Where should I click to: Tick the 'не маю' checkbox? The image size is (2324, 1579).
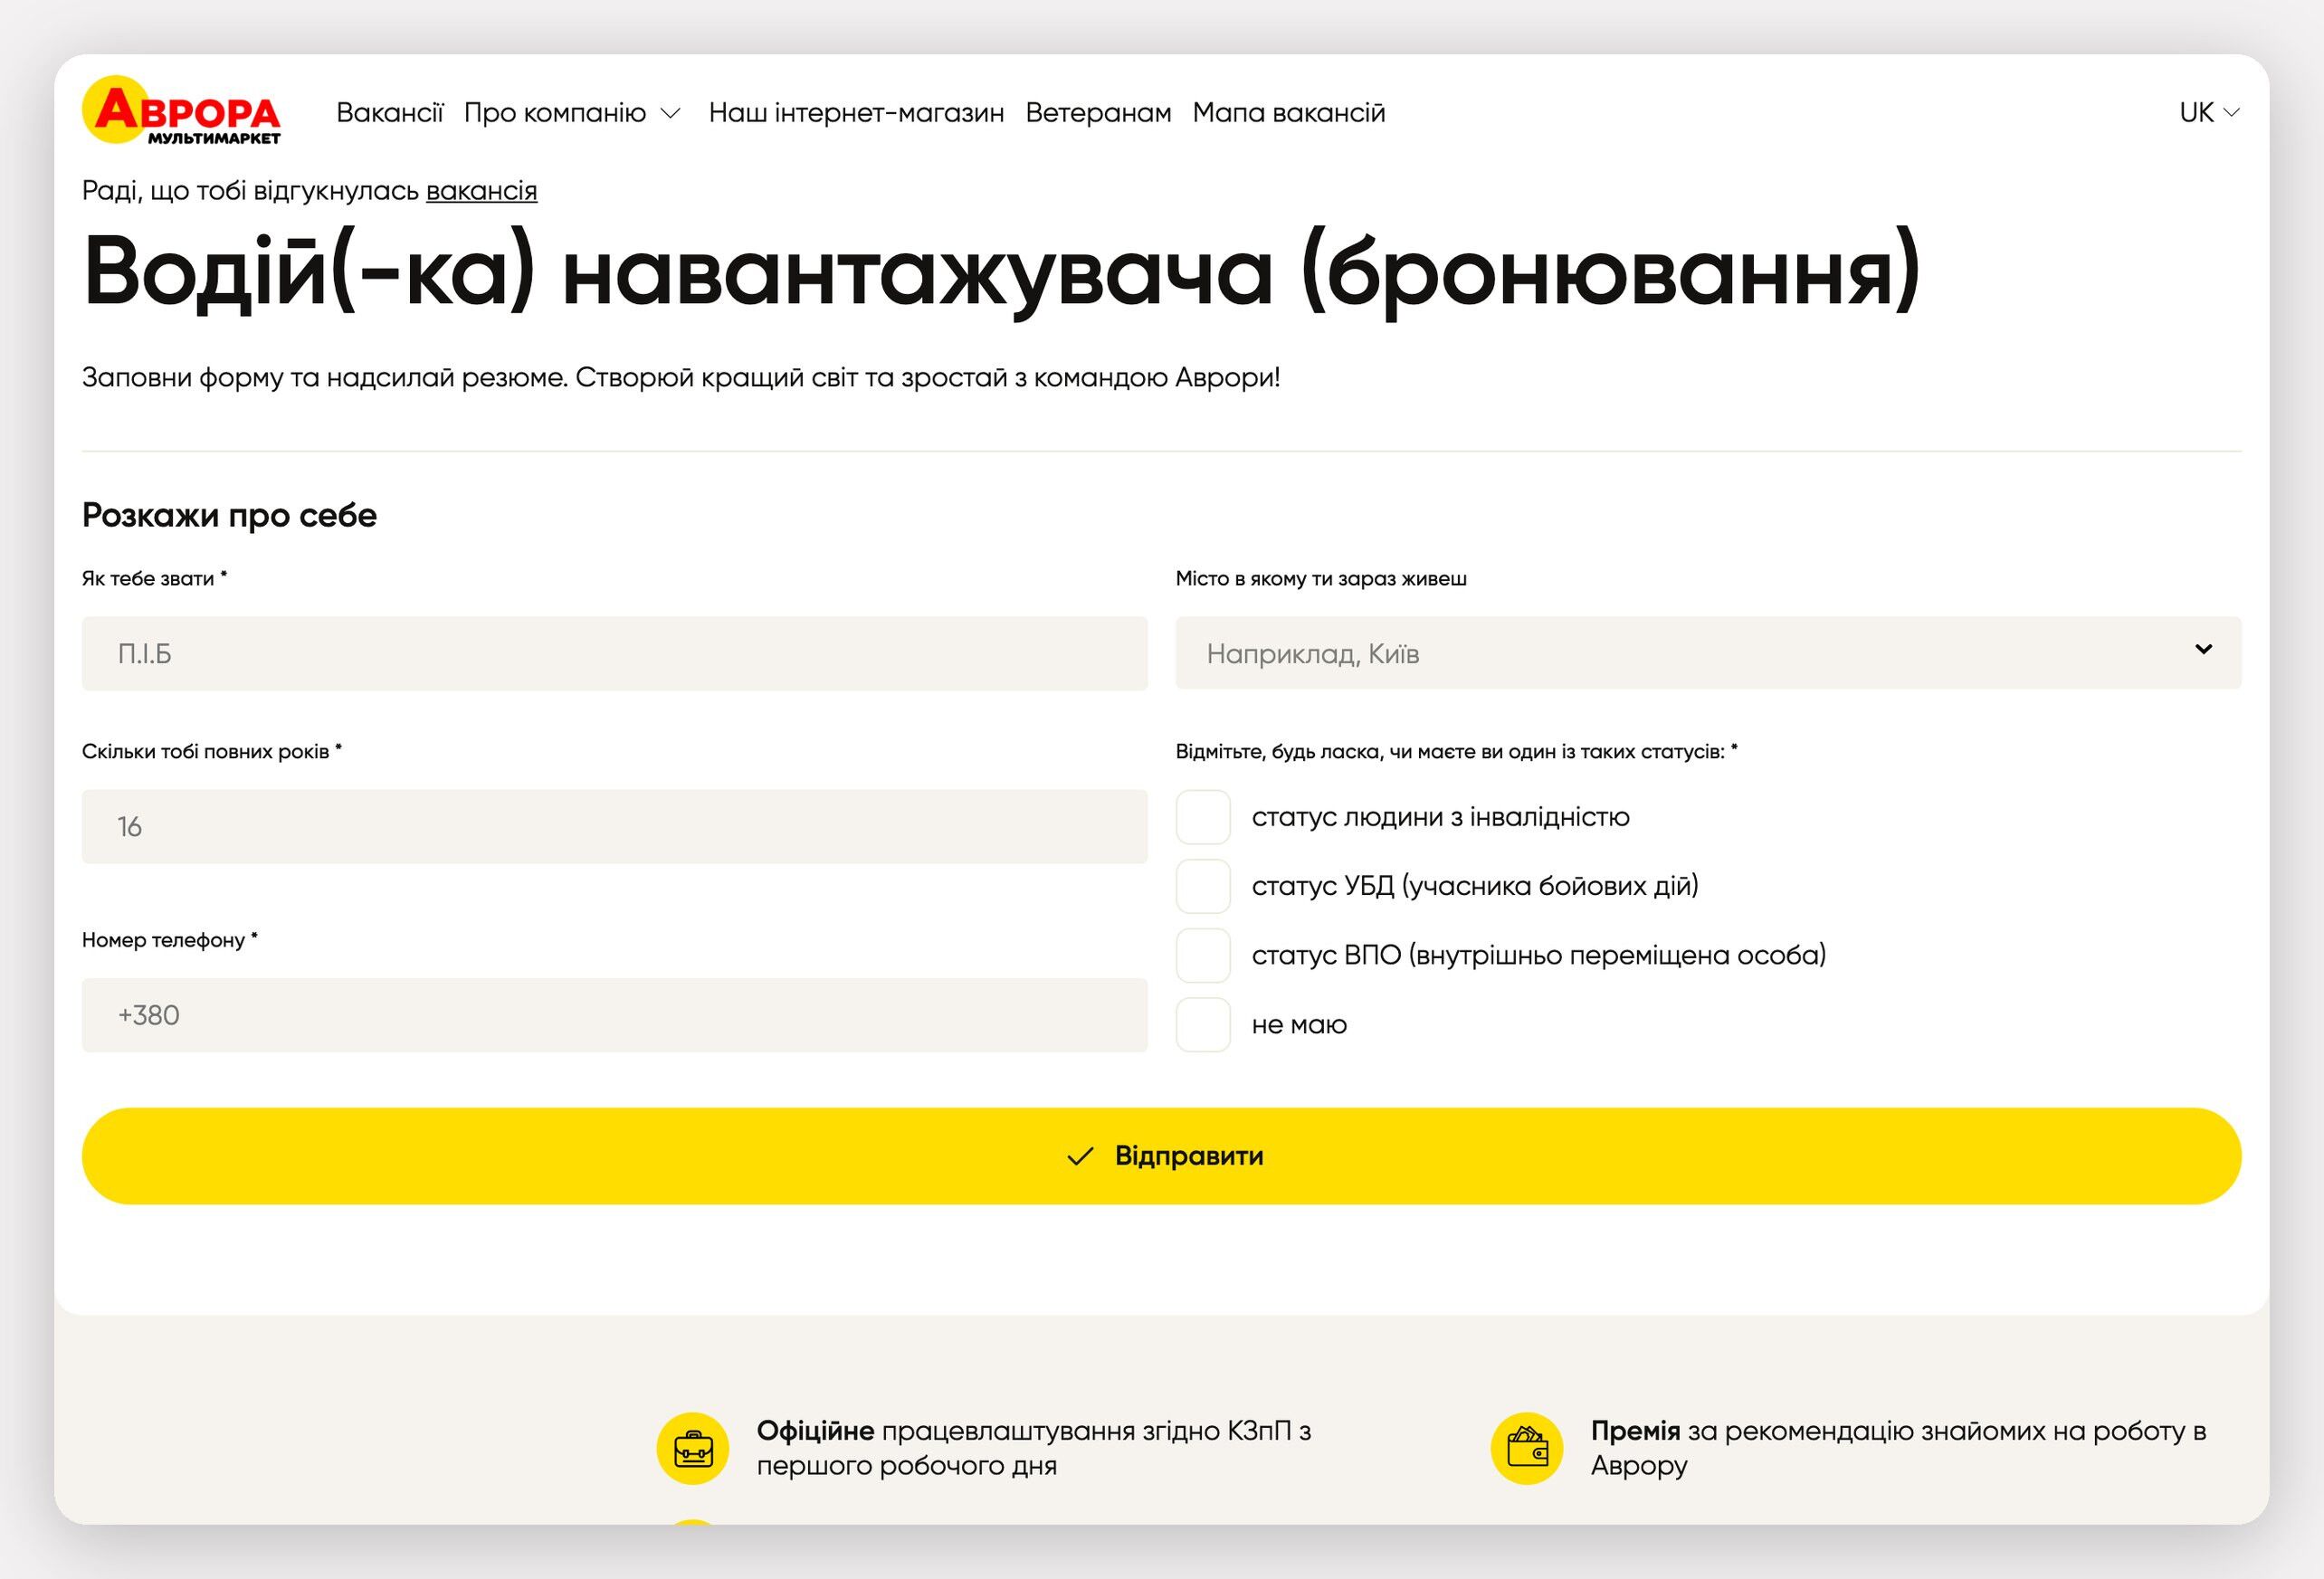[x=1203, y=1024]
